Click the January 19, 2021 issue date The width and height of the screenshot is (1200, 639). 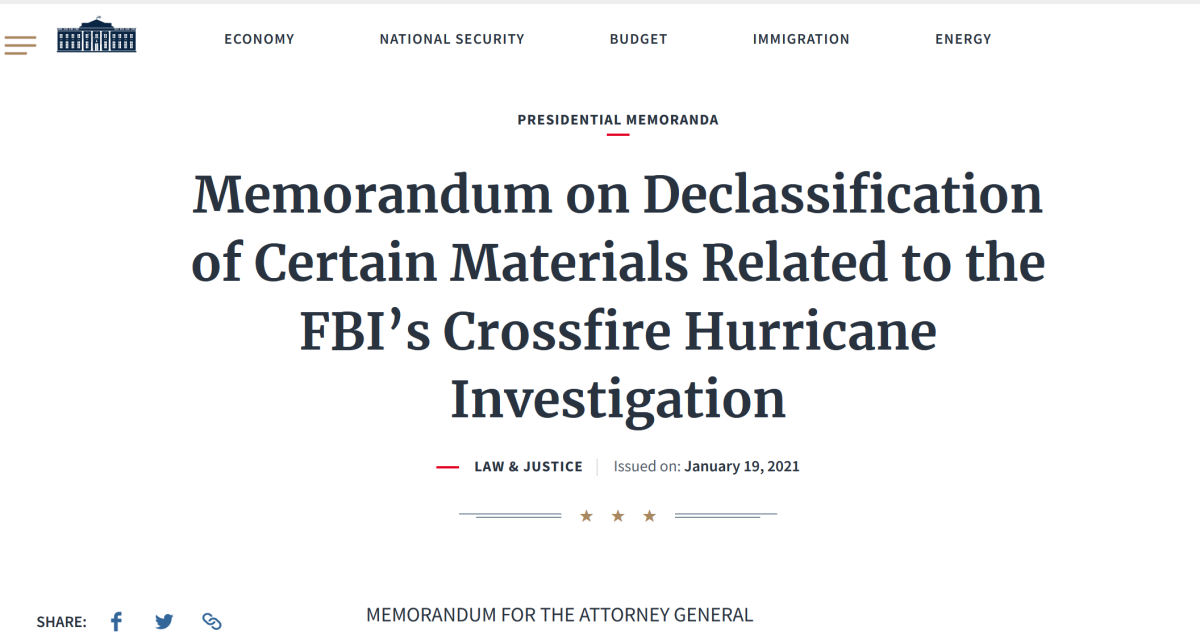pos(741,467)
